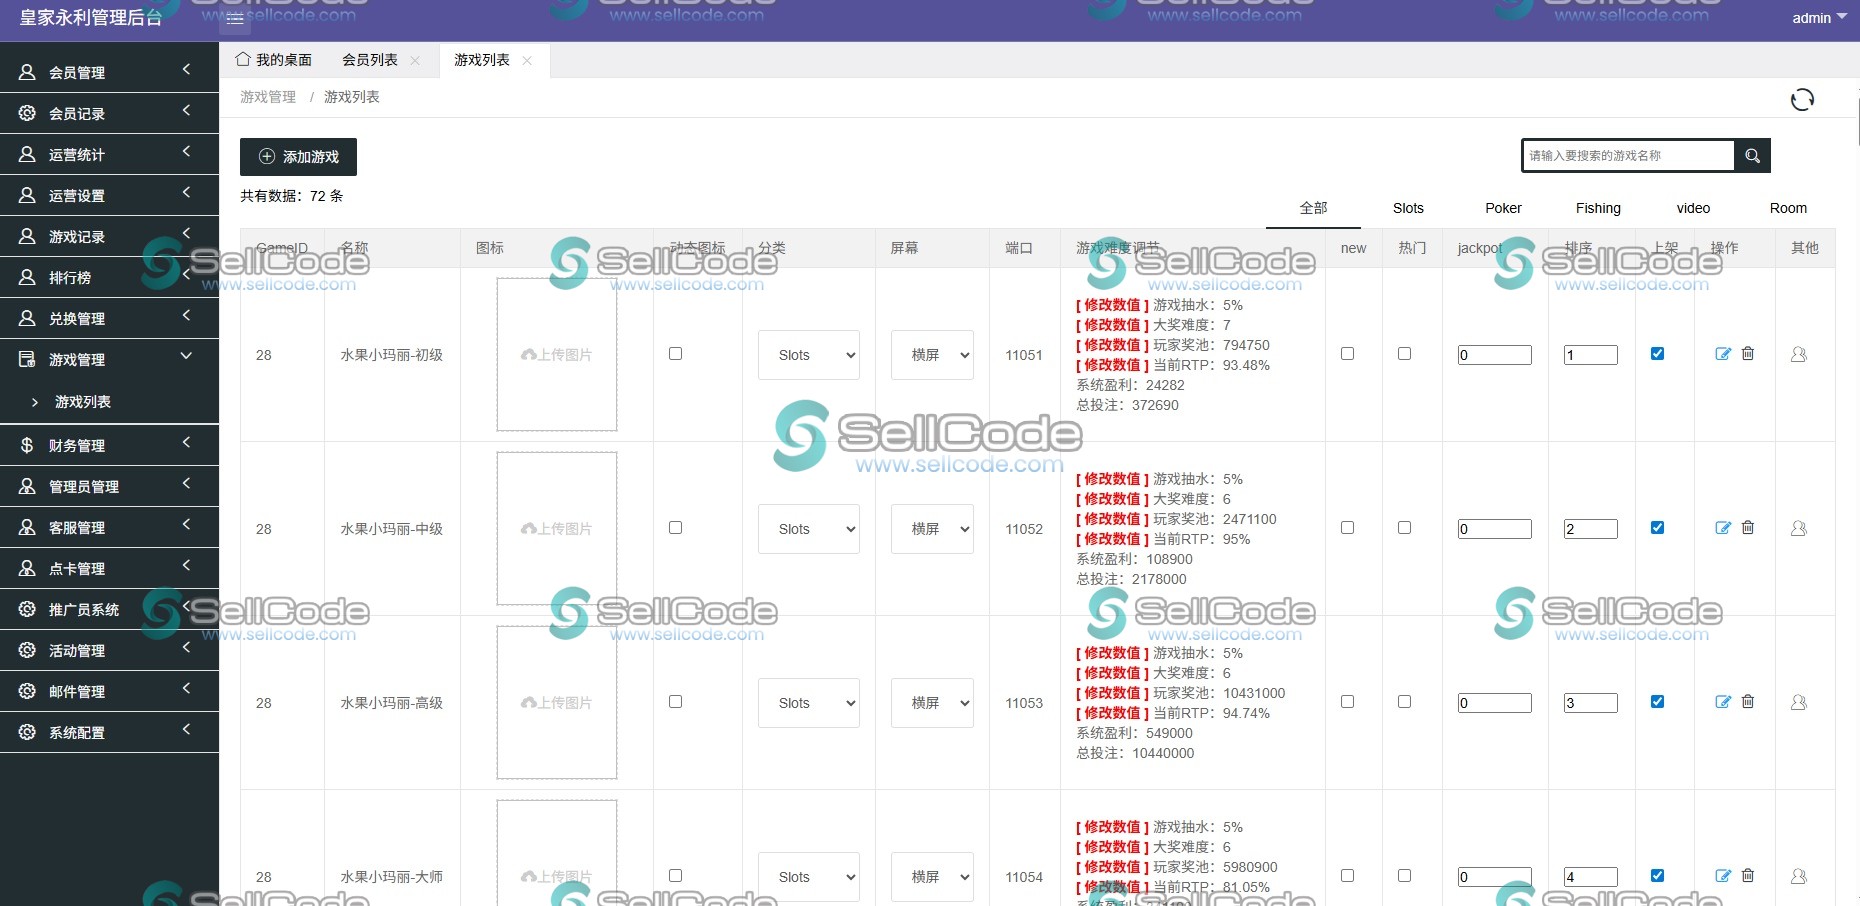
Task: Open the Slots category dropdown for the first game
Action: (808, 354)
